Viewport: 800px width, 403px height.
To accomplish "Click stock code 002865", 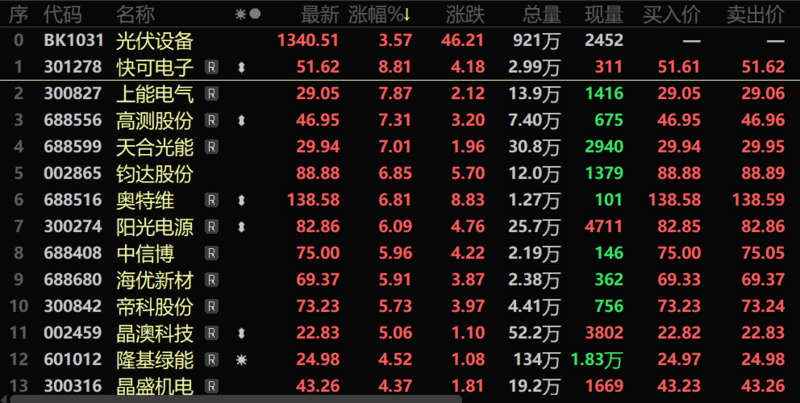I will [x=73, y=173].
